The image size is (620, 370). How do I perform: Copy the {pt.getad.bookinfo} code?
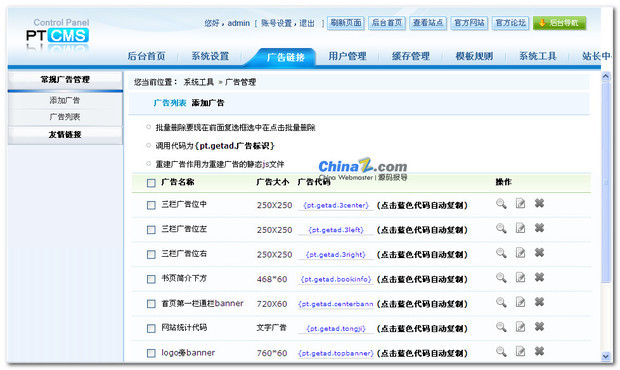pyautogui.click(x=336, y=279)
